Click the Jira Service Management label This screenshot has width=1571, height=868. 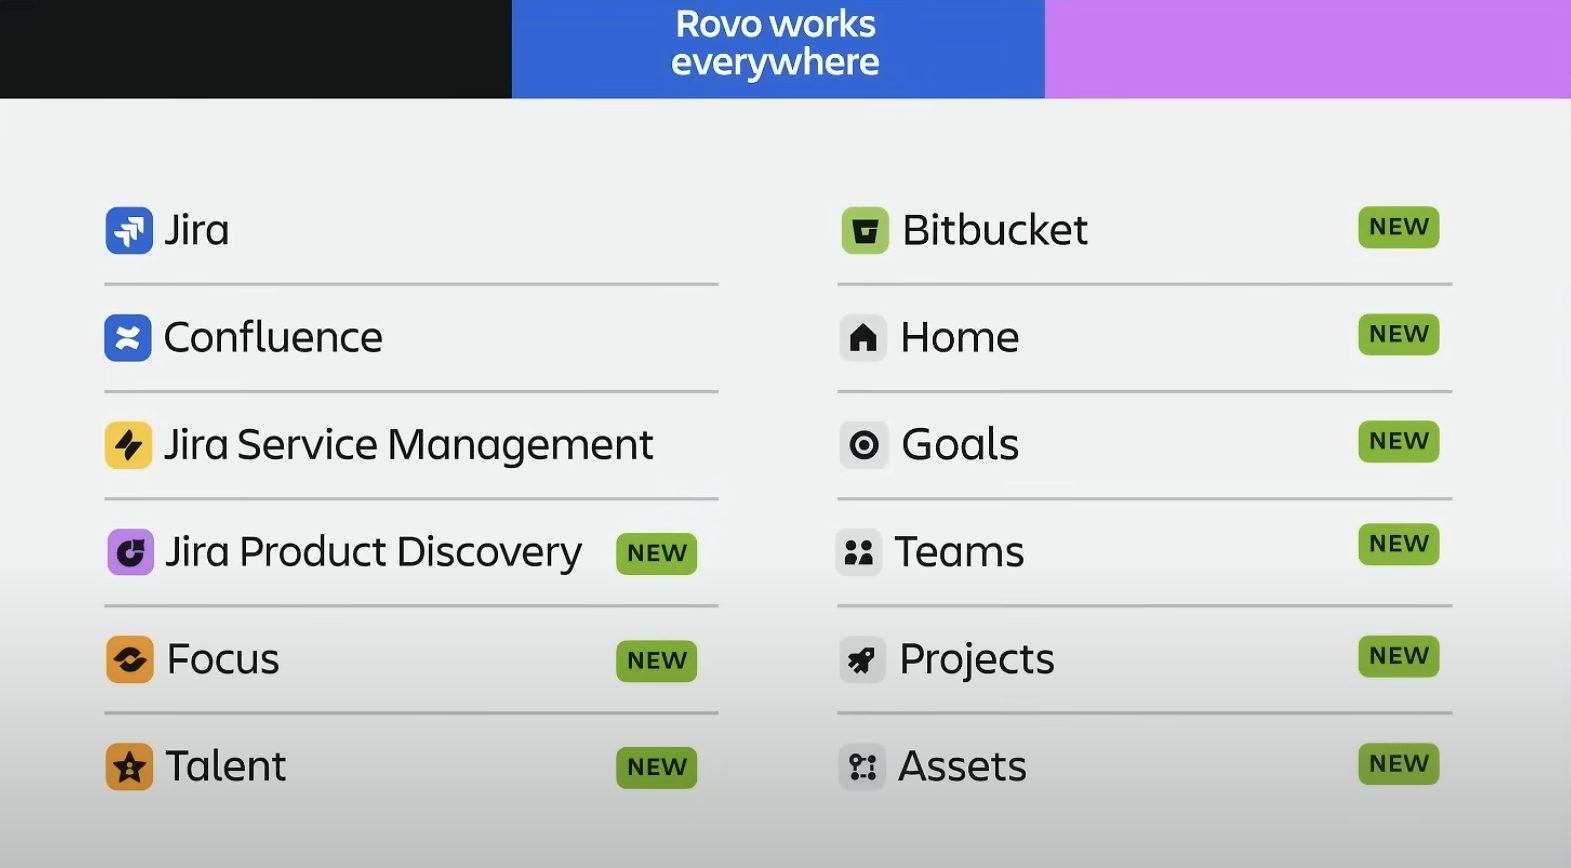pyautogui.click(x=408, y=445)
